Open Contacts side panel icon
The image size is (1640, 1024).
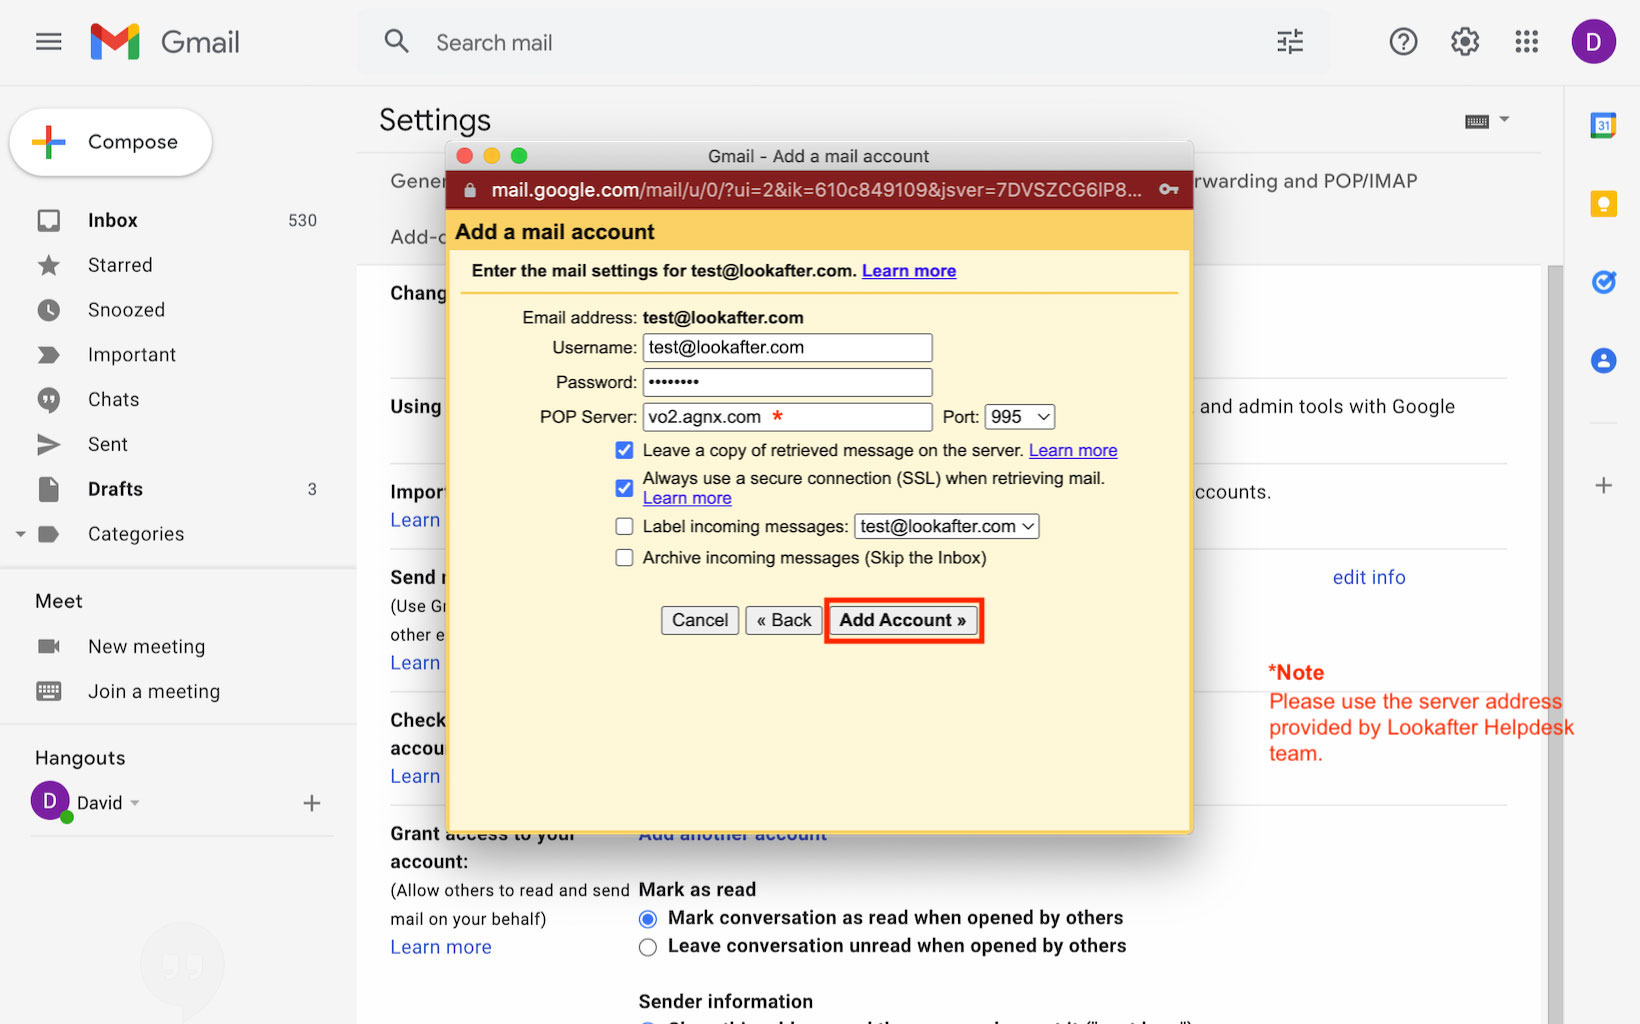click(1603, 361)
